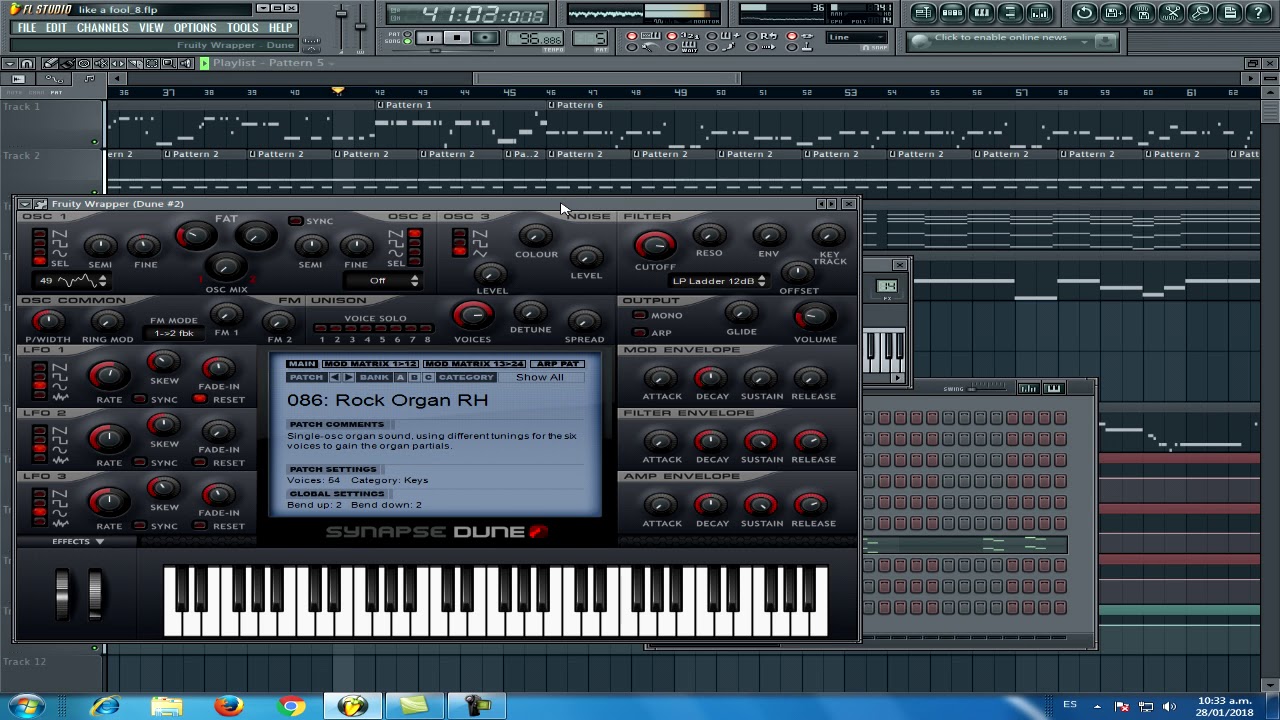Click to enable online news bar
The width and height of the screenshot is (1280, 720).
click(1013, 40)
